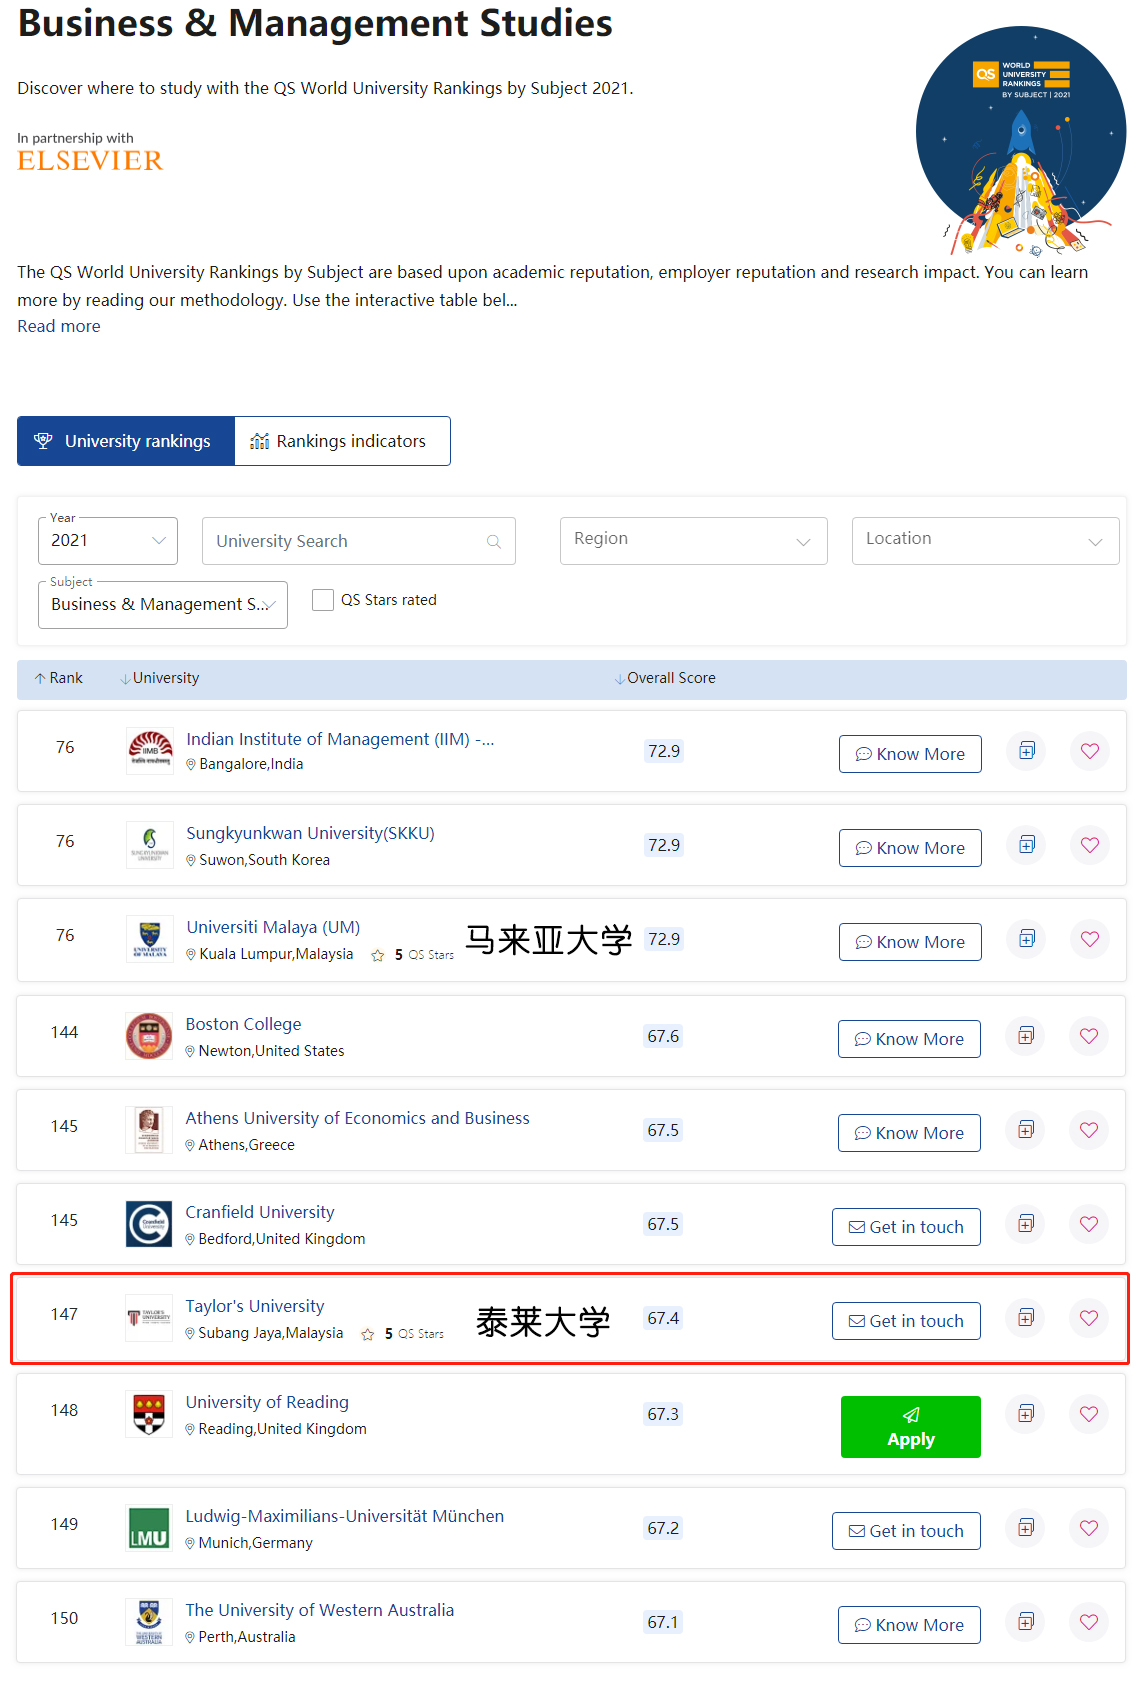The image size is (1138, 1681).
Task: Expand the Region dropdown
Action: click(x=694, y=541)
